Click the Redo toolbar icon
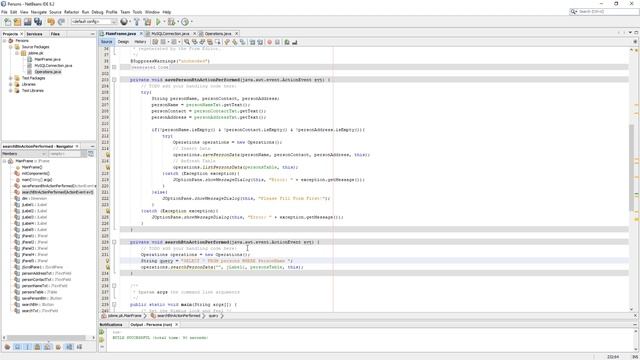The width and height of the screenshot is (640, 360). point(61,22)
